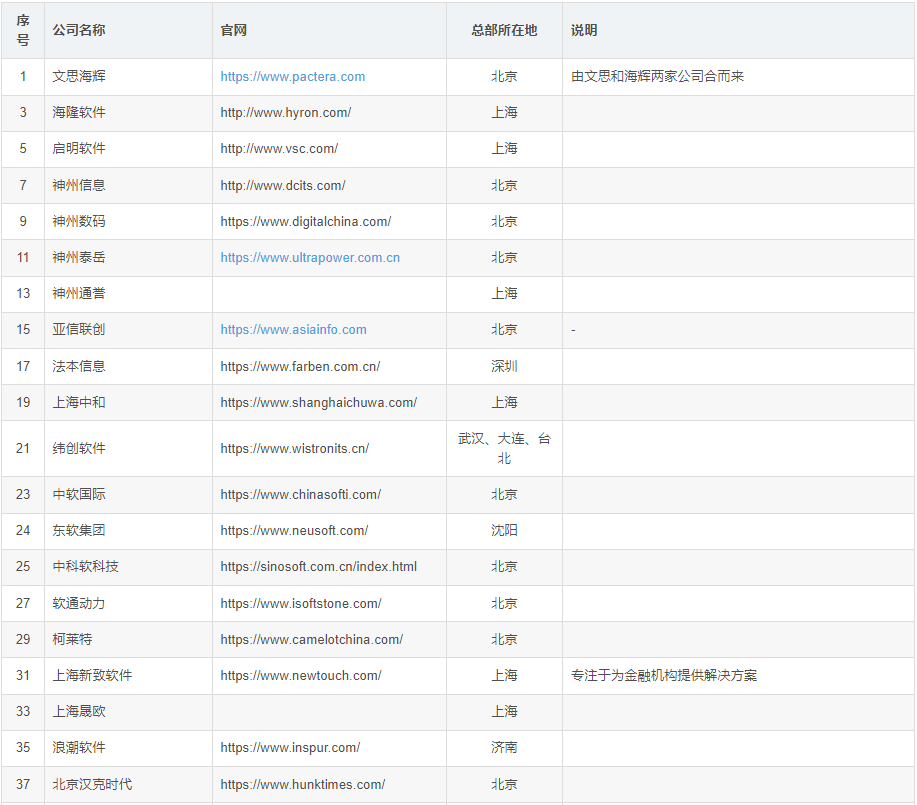Click company name 北京汉克时代

point(92,785)
